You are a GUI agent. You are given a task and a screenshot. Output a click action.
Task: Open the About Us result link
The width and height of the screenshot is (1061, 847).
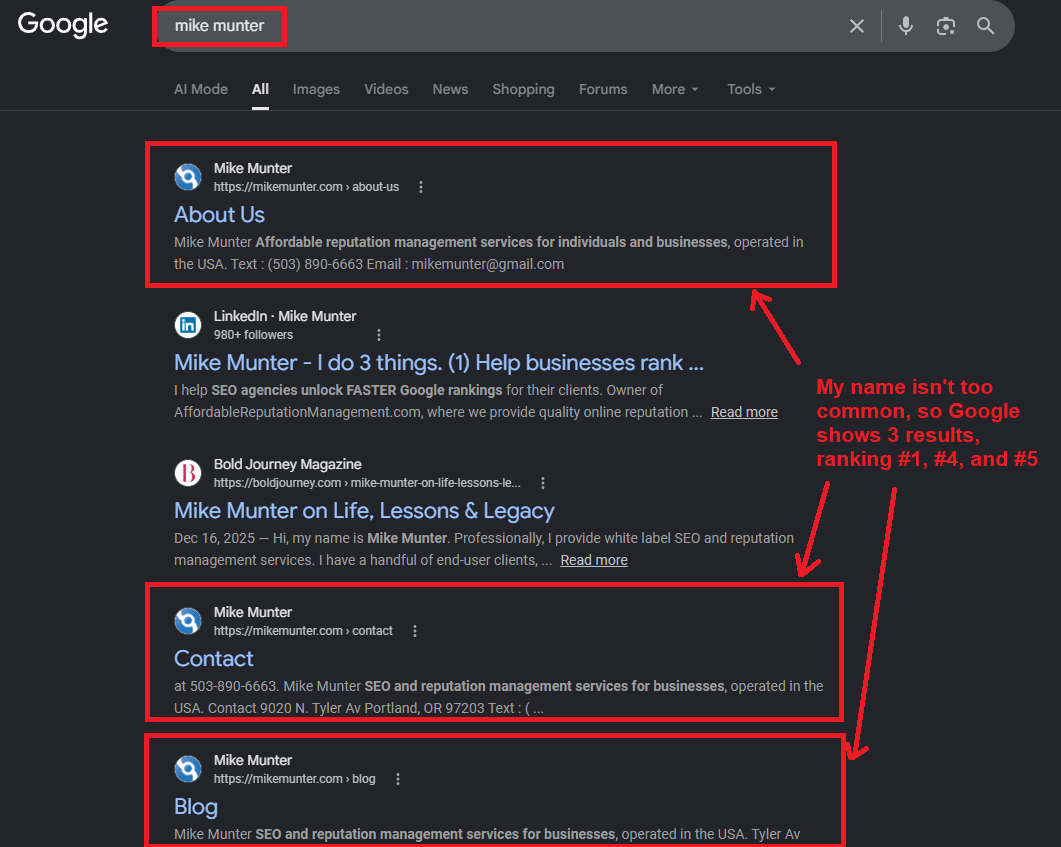(219, 214)
